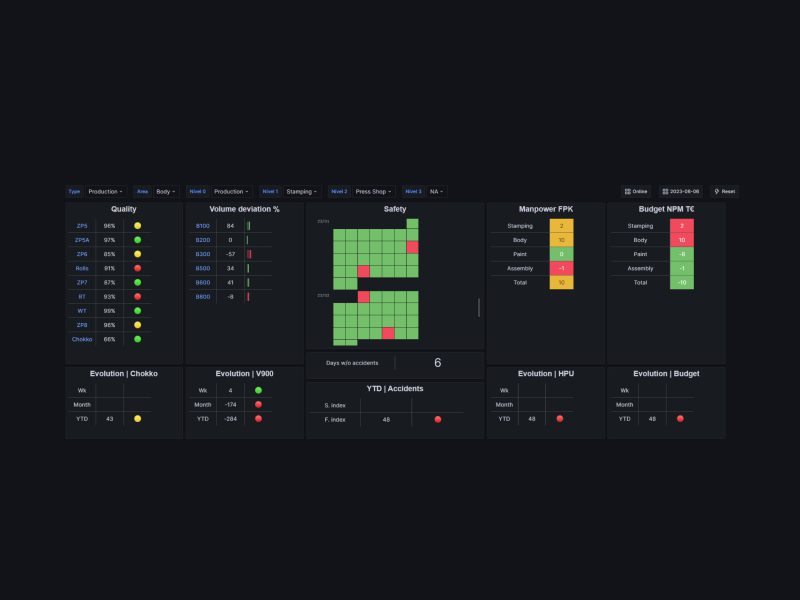Image resolution: width=800 pixels, height=600 pixels.
Task: Click the red status dot for Rolls
Action: [x=137, y=268]
